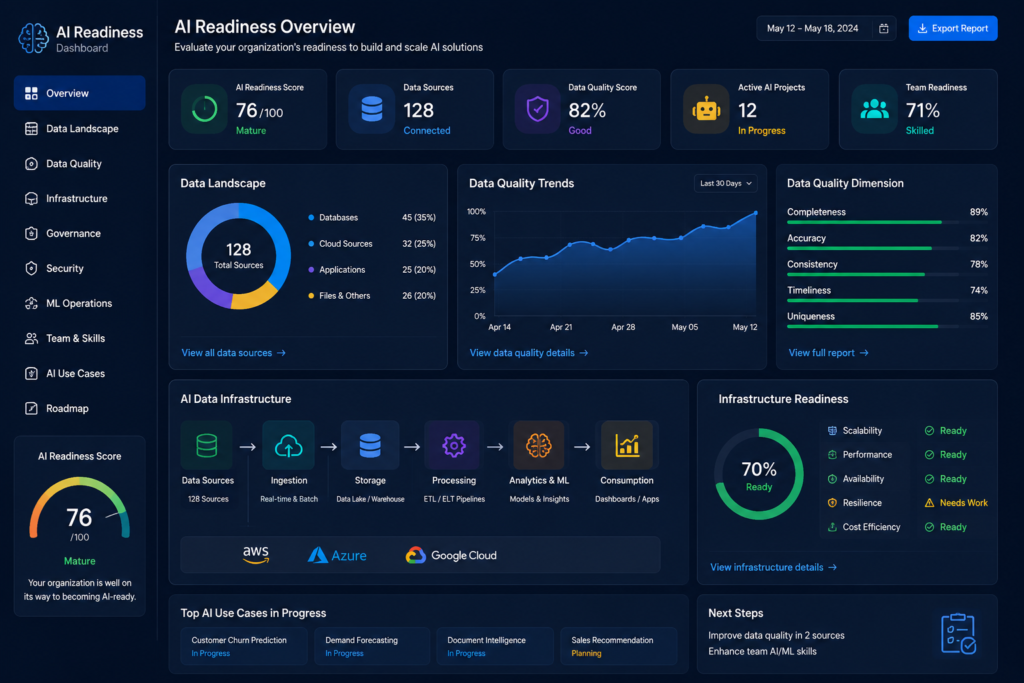Click the AI Readiness brain logo
The width and height of the screenshot is (1024, 683).
click(33, 38)
